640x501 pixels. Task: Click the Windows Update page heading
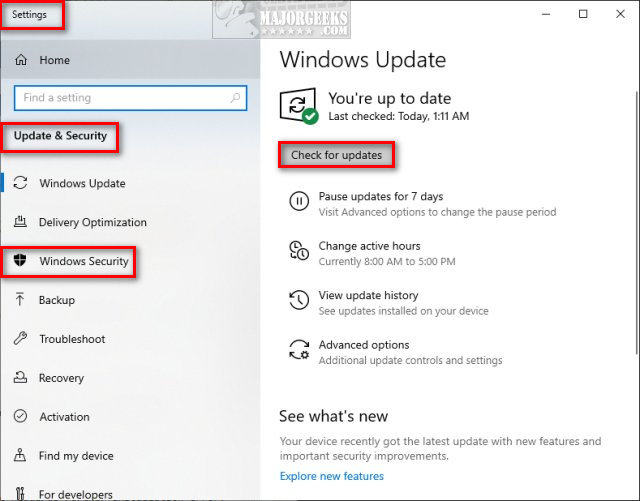pyautogui.click(x=362, y=60)
